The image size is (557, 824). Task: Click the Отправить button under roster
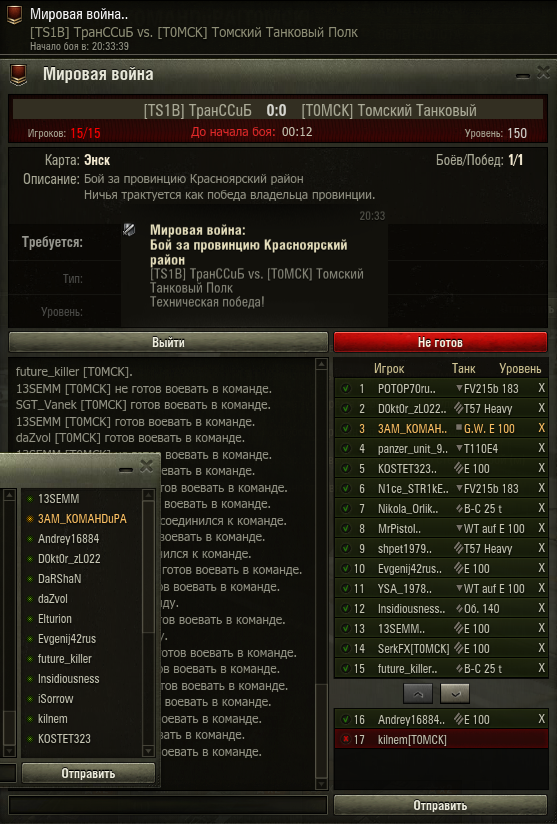pyautogui.click(x=440, y=805)
